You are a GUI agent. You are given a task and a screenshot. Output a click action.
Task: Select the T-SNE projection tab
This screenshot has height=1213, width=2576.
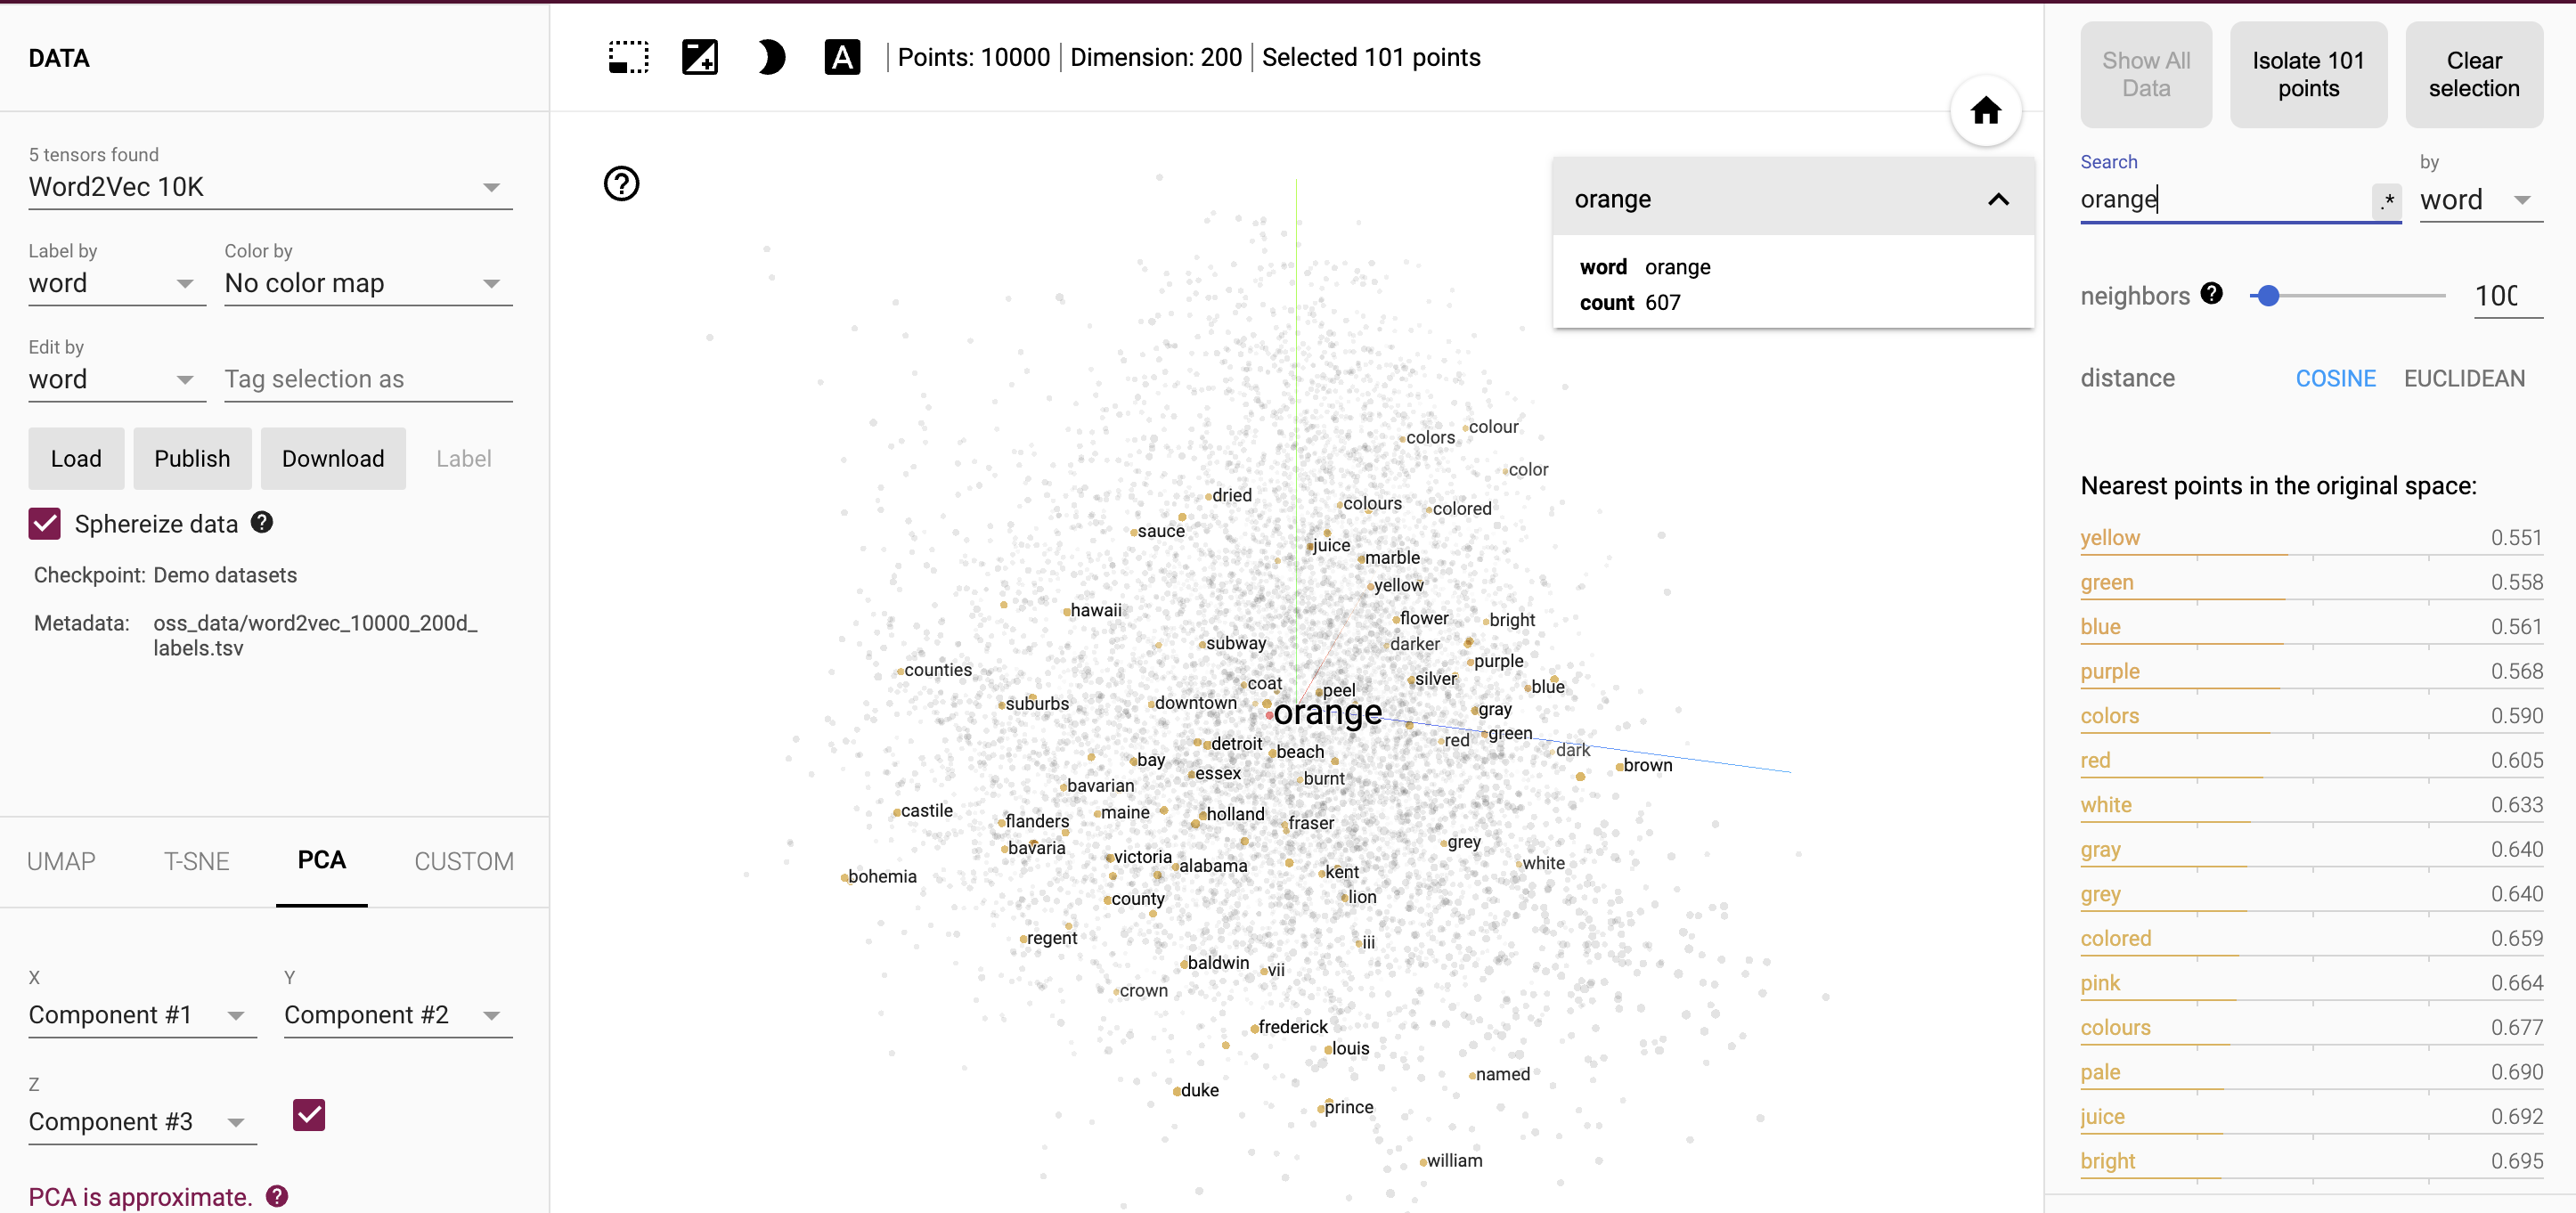tap(194, 859)
